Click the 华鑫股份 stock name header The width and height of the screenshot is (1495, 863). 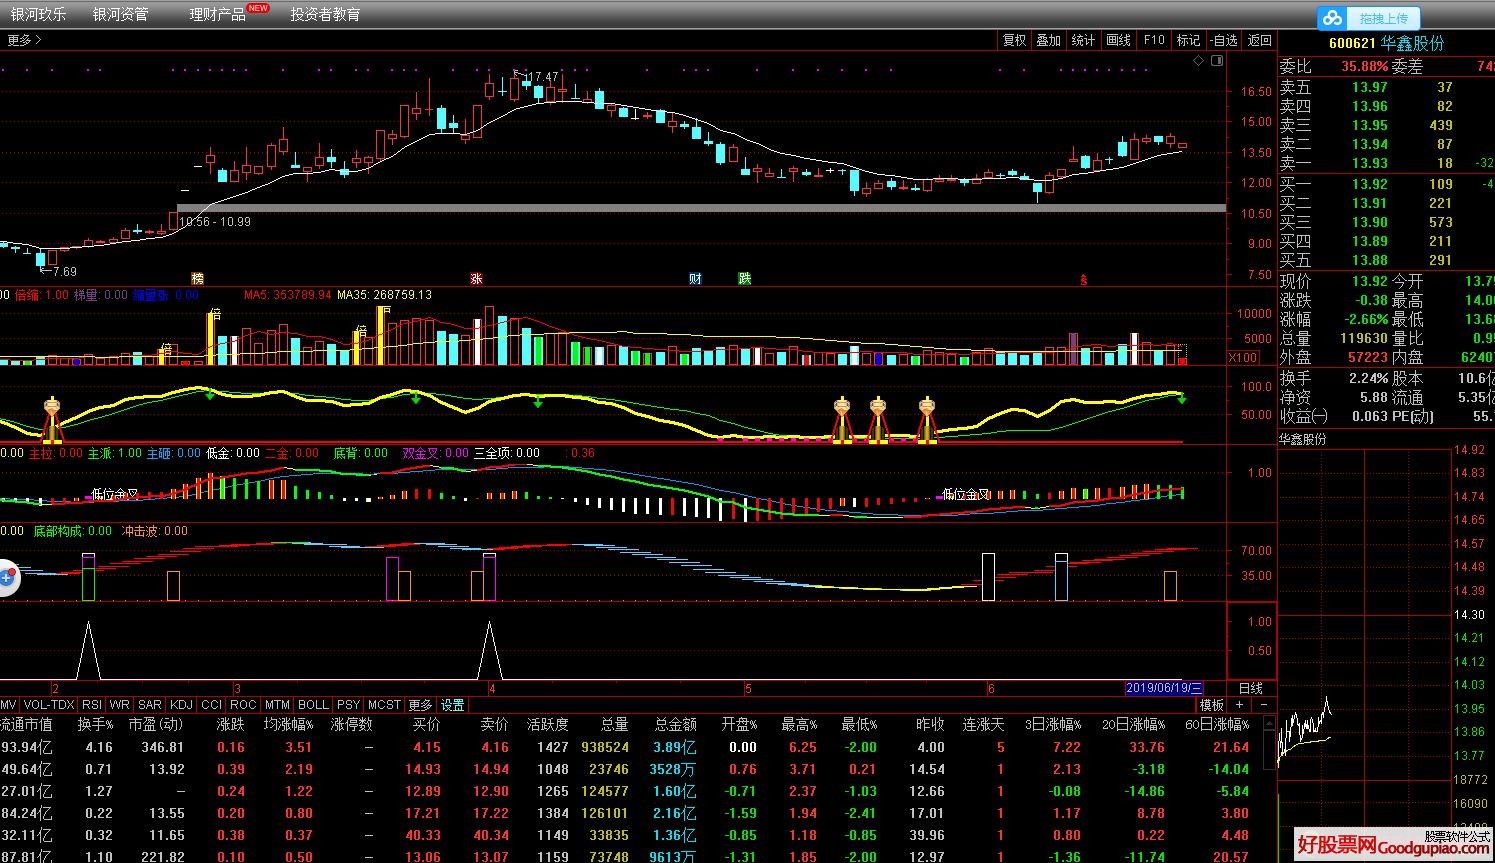[x=1413, y=43]
